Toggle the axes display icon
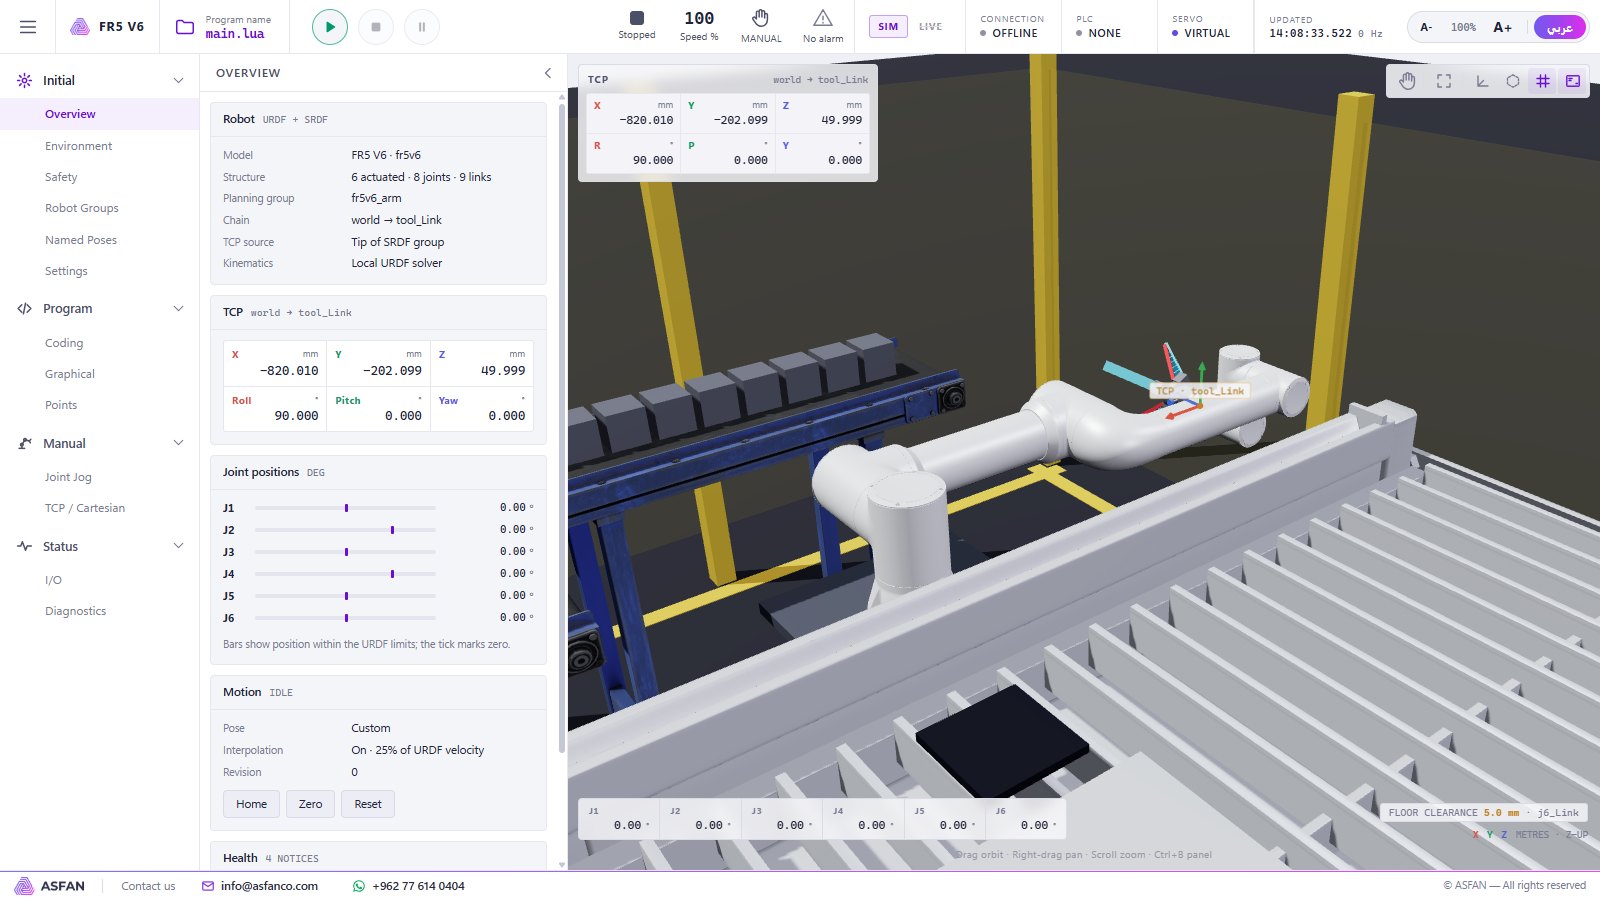 click(1482, 81)
